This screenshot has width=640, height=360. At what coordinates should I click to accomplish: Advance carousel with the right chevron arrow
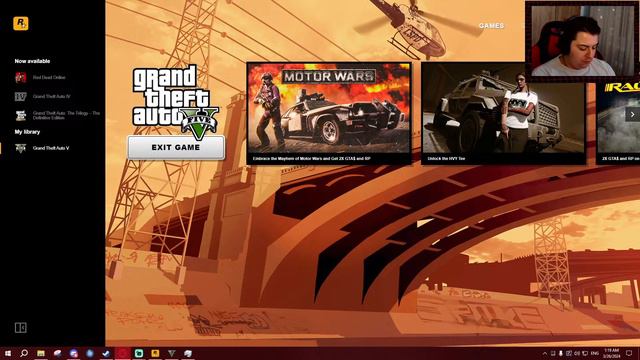pyautogui.click(x=632, y=115)
